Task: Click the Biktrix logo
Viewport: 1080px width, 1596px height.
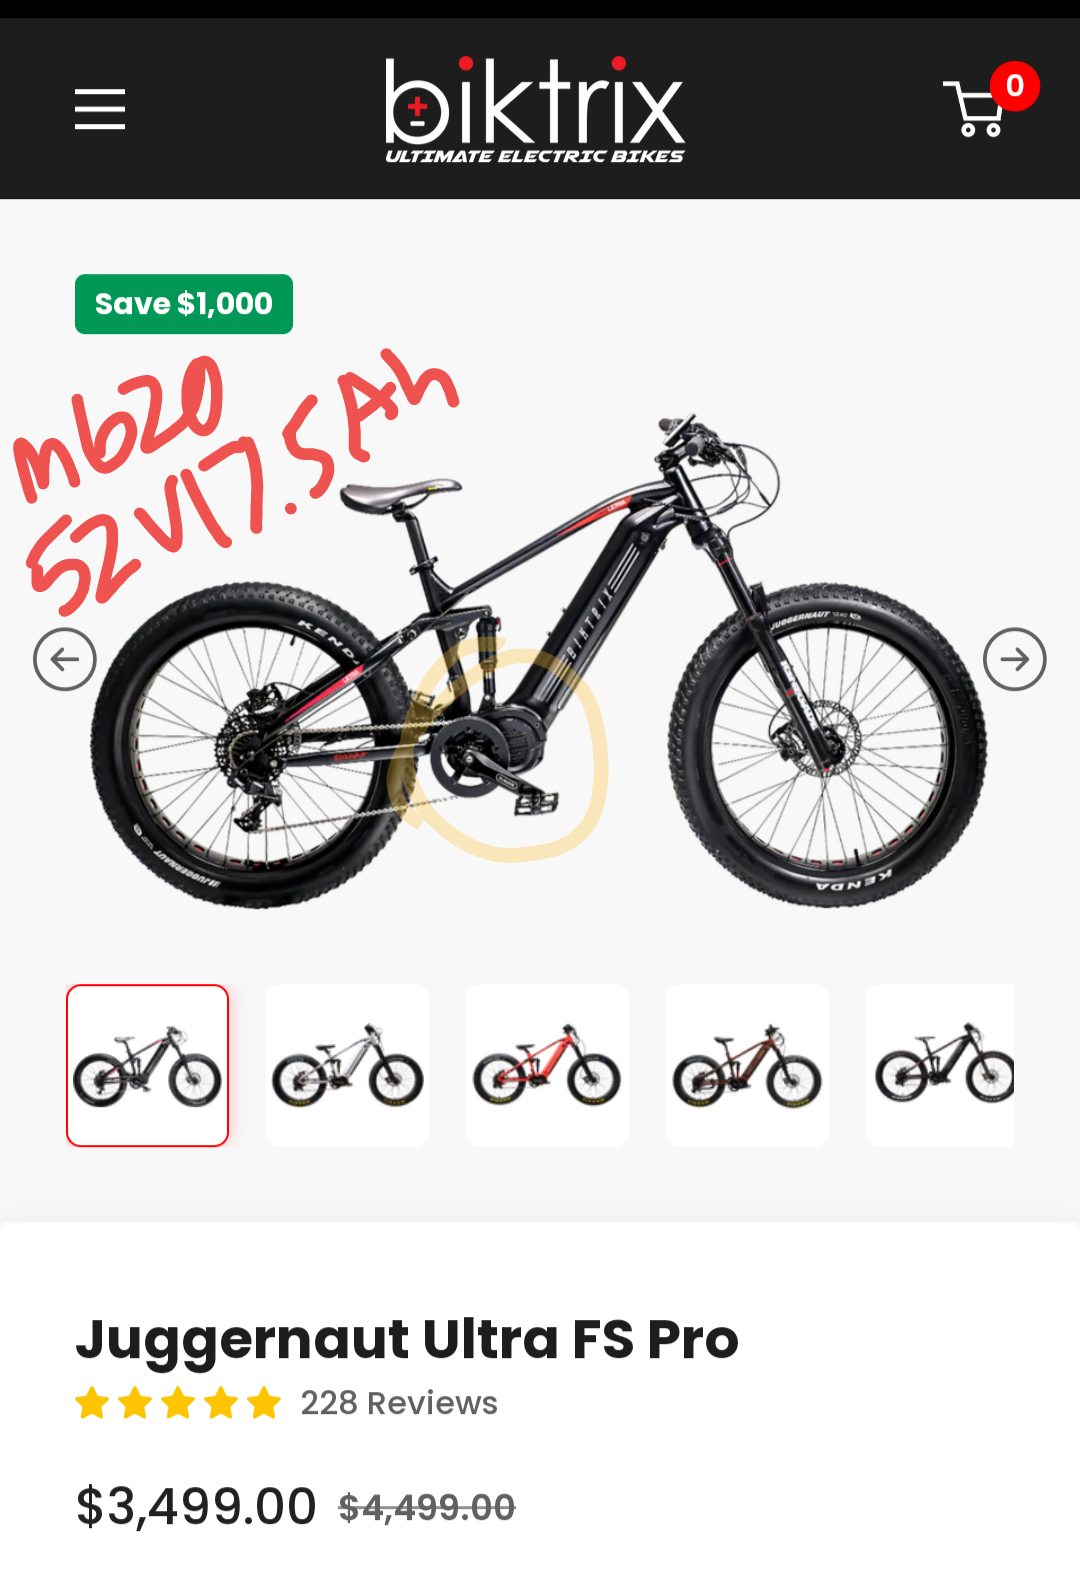Action: 535,110
